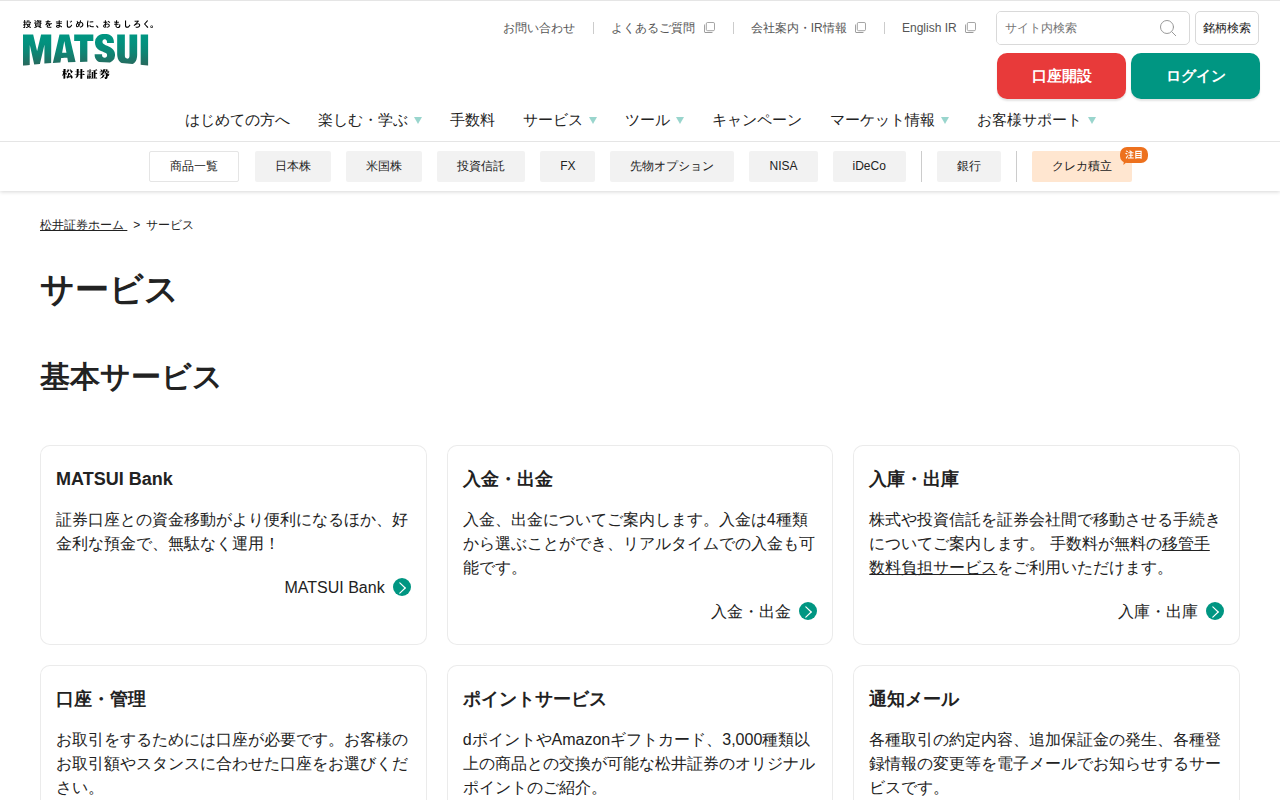Select the 米国株 tab
This screenshot has width=1280, height=800.
384,166
